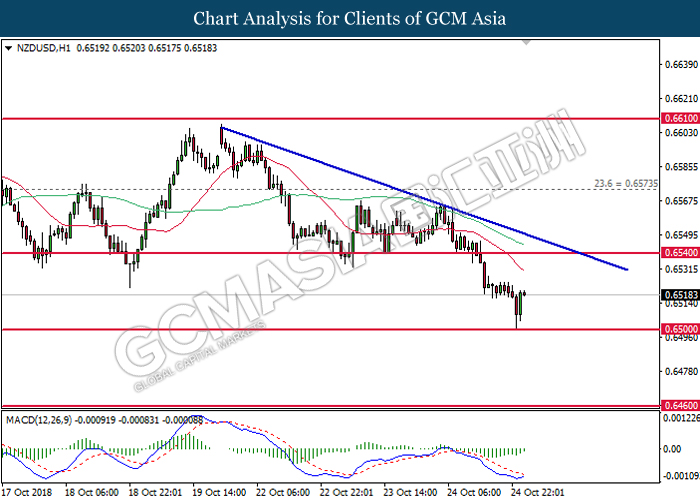Click the 19 Oct 14:00 time axis label
Image resolution: width=700 pixels, height=500 pixels.
tap(219, 492)
